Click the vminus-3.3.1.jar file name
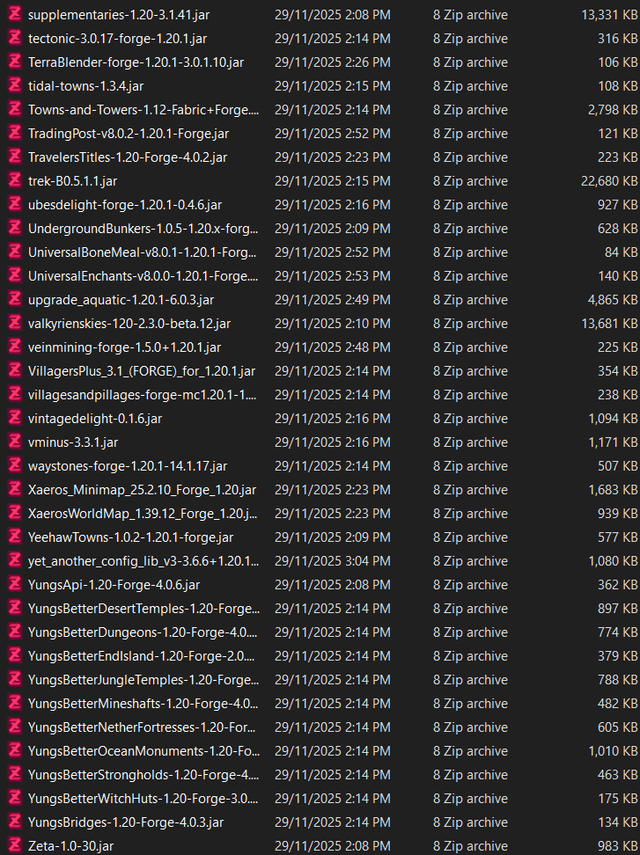 click(73, 442)
